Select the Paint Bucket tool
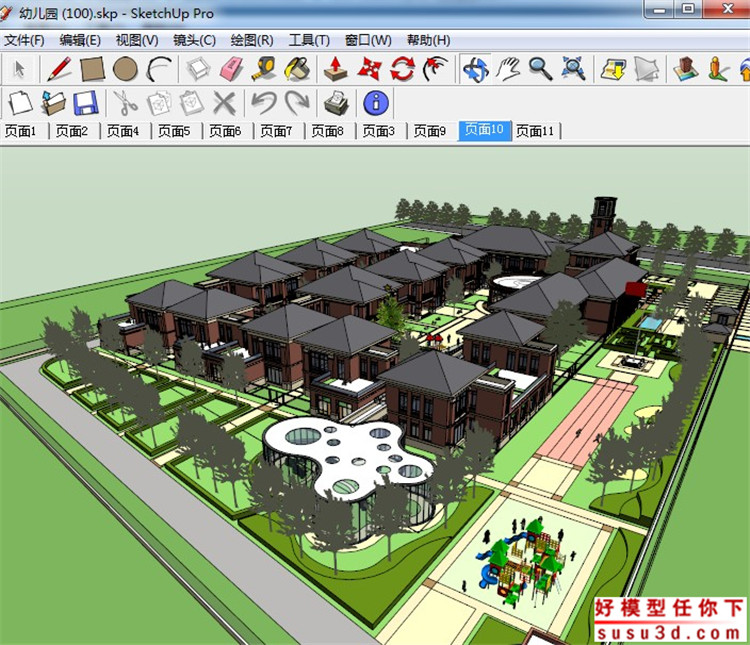Image resolution: width=750 pixels, height=645 pixels. click(297, 69)
